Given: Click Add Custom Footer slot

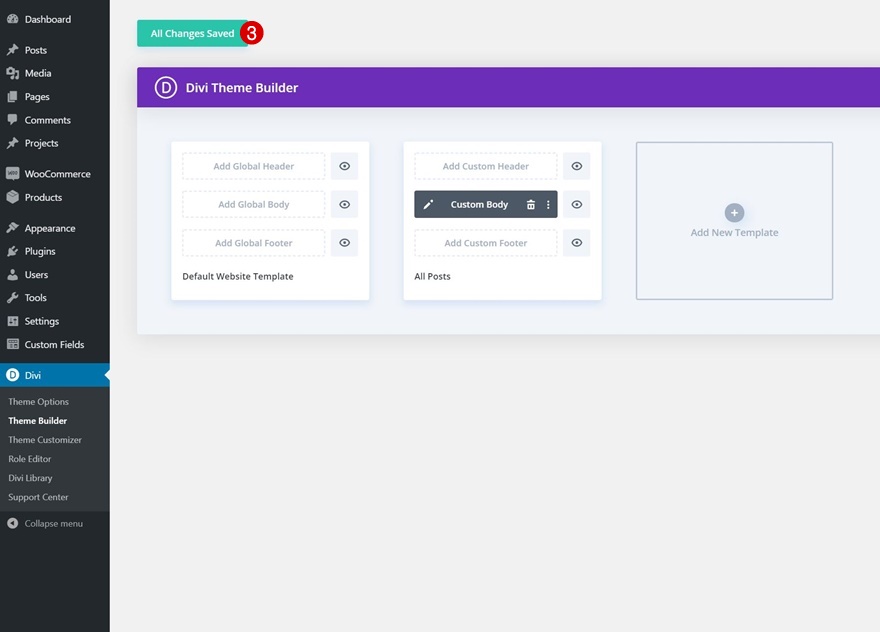Looking at the screenshot, I should coord(485,242).
